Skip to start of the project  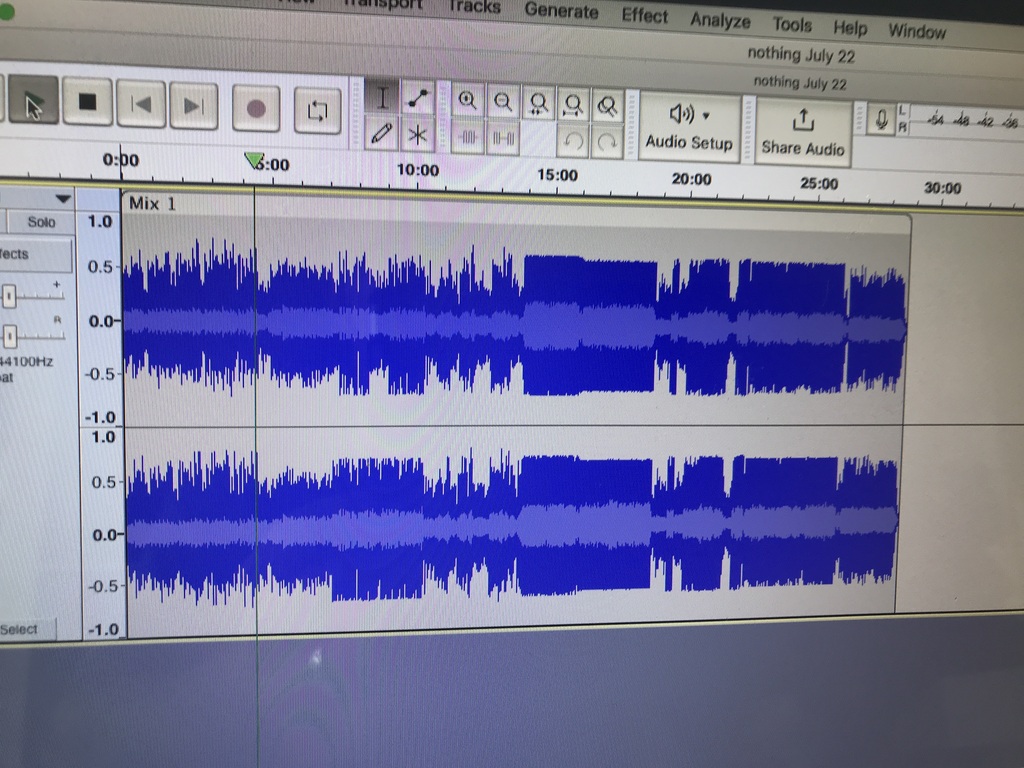141,104
